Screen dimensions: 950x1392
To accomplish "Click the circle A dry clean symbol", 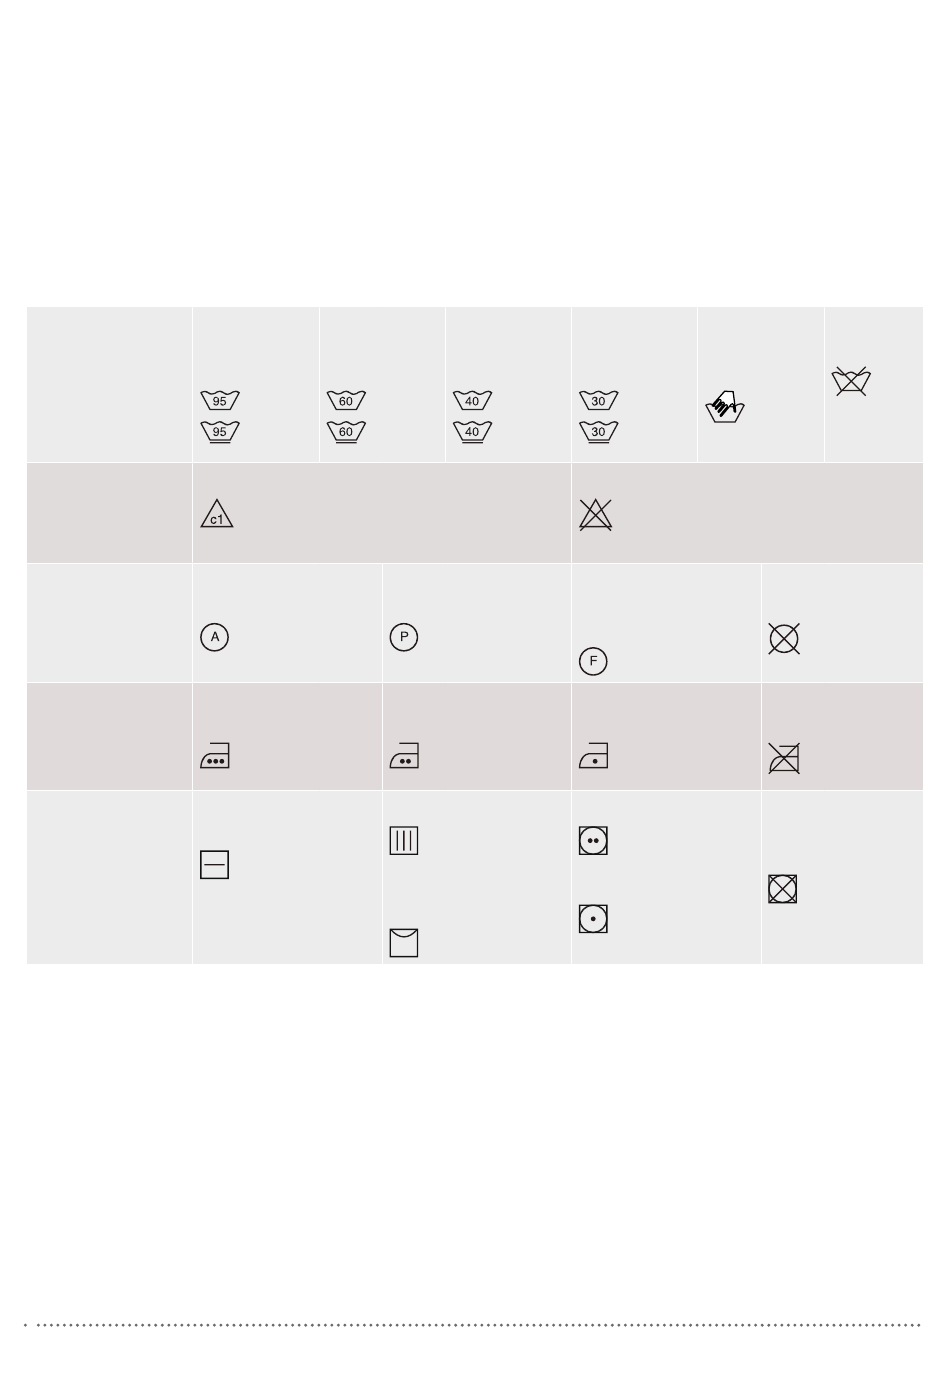I will pos(215,637).
